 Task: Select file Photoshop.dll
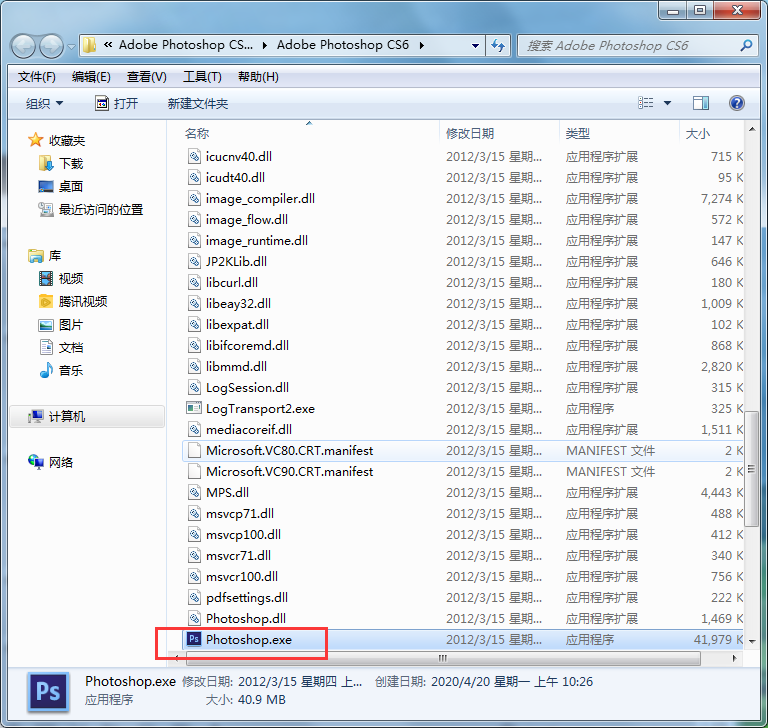pos(245,618)
